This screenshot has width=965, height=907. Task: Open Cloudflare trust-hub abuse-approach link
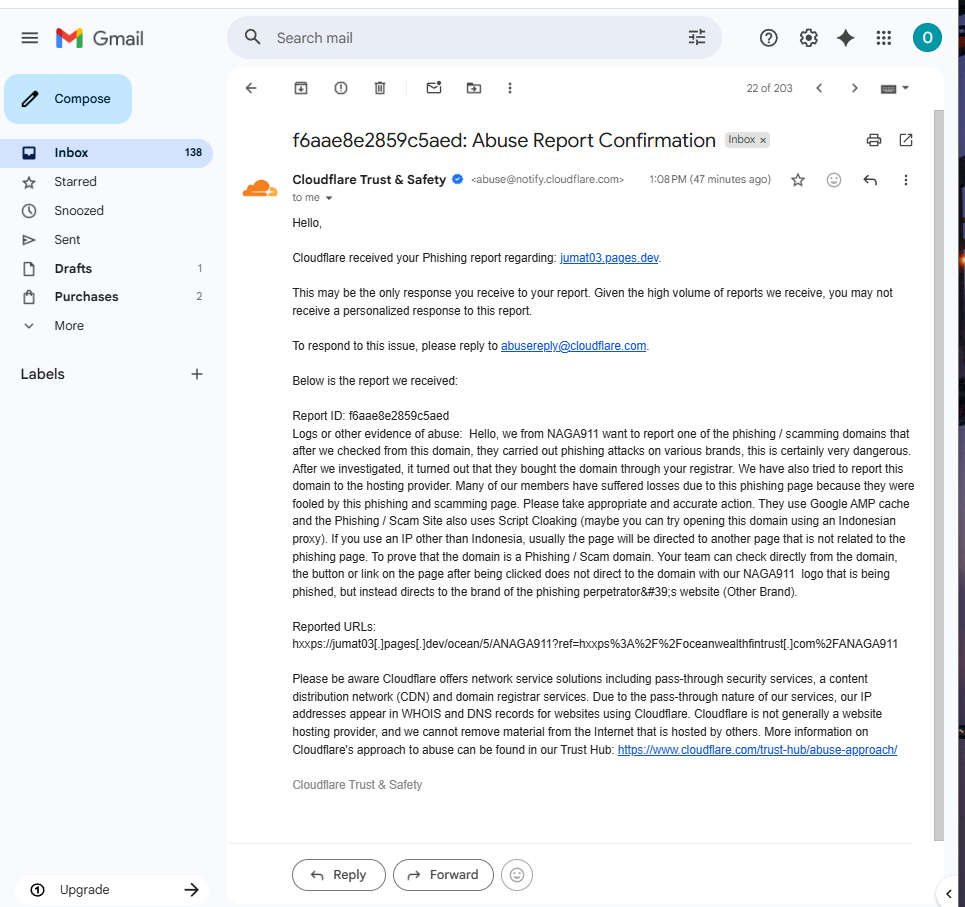coord(757,749)
